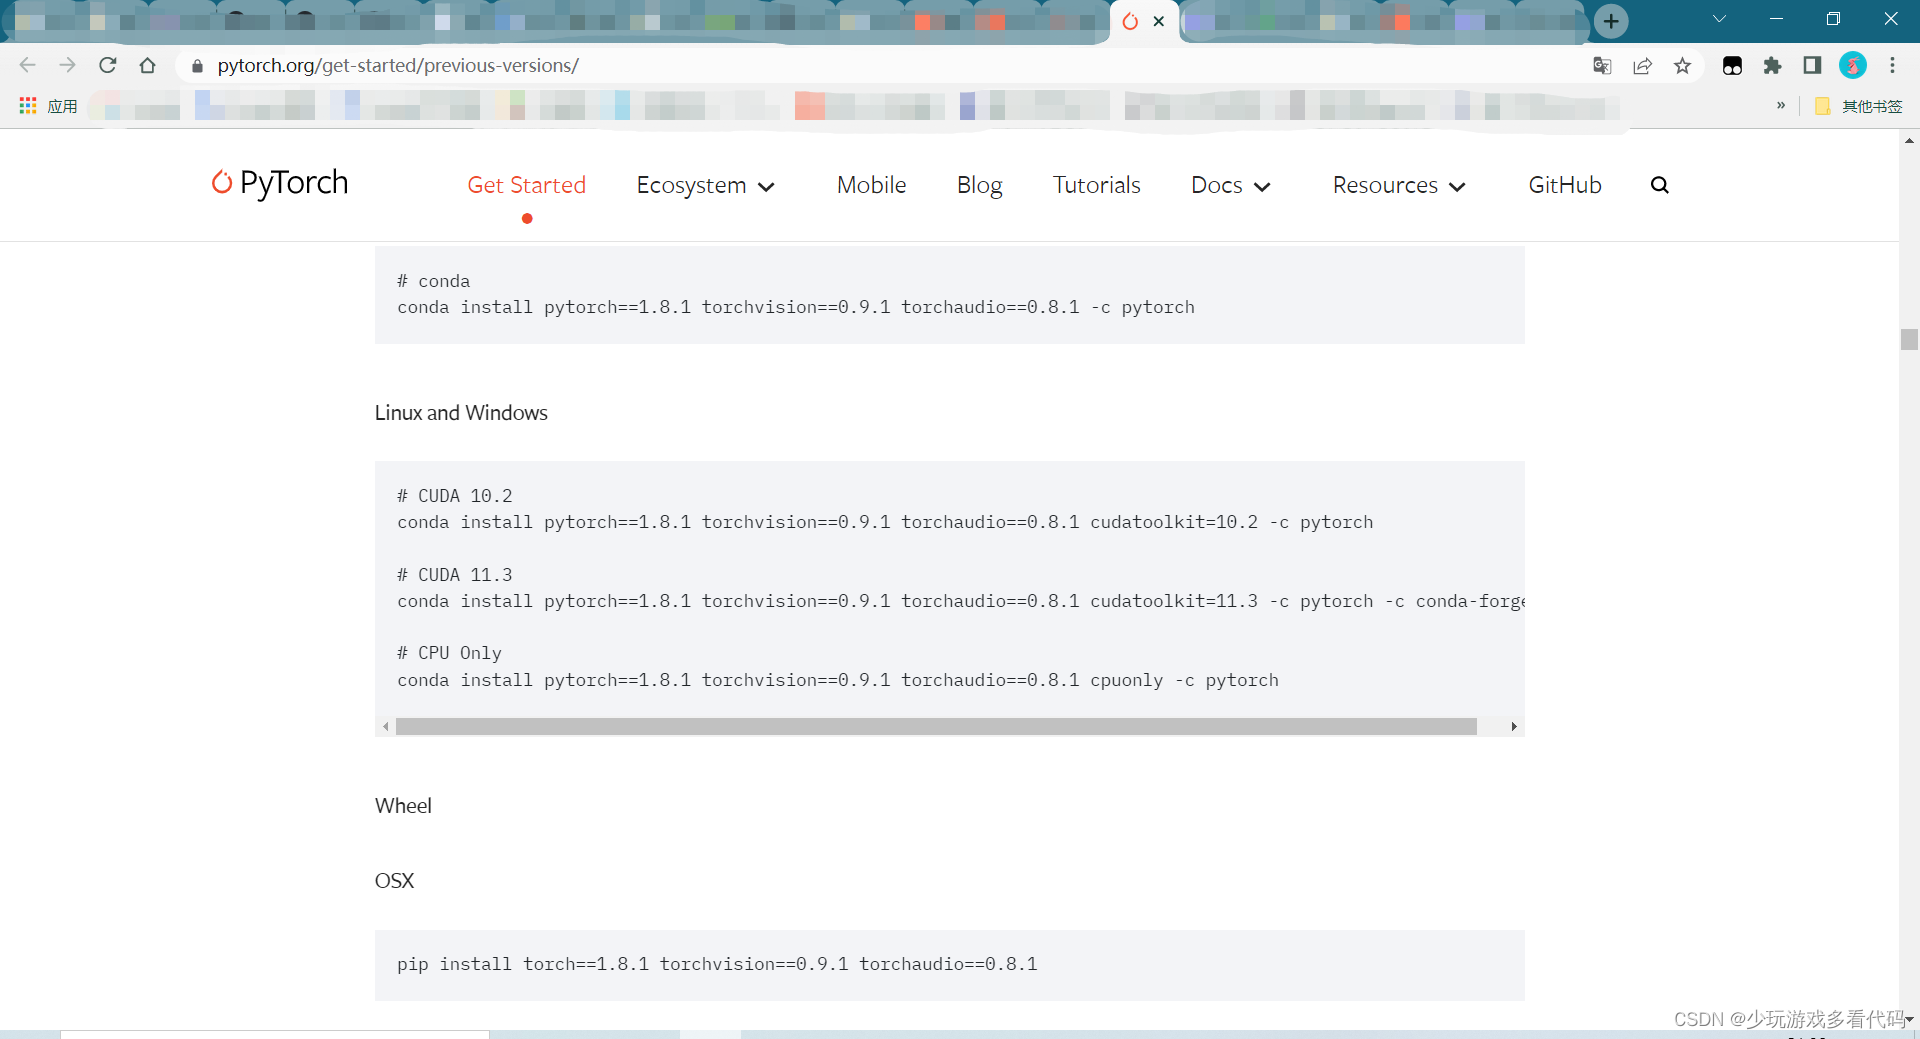The image size is (1920, 1039).
Task: Open the other bookmarks folder
Action: [1858, 106]
